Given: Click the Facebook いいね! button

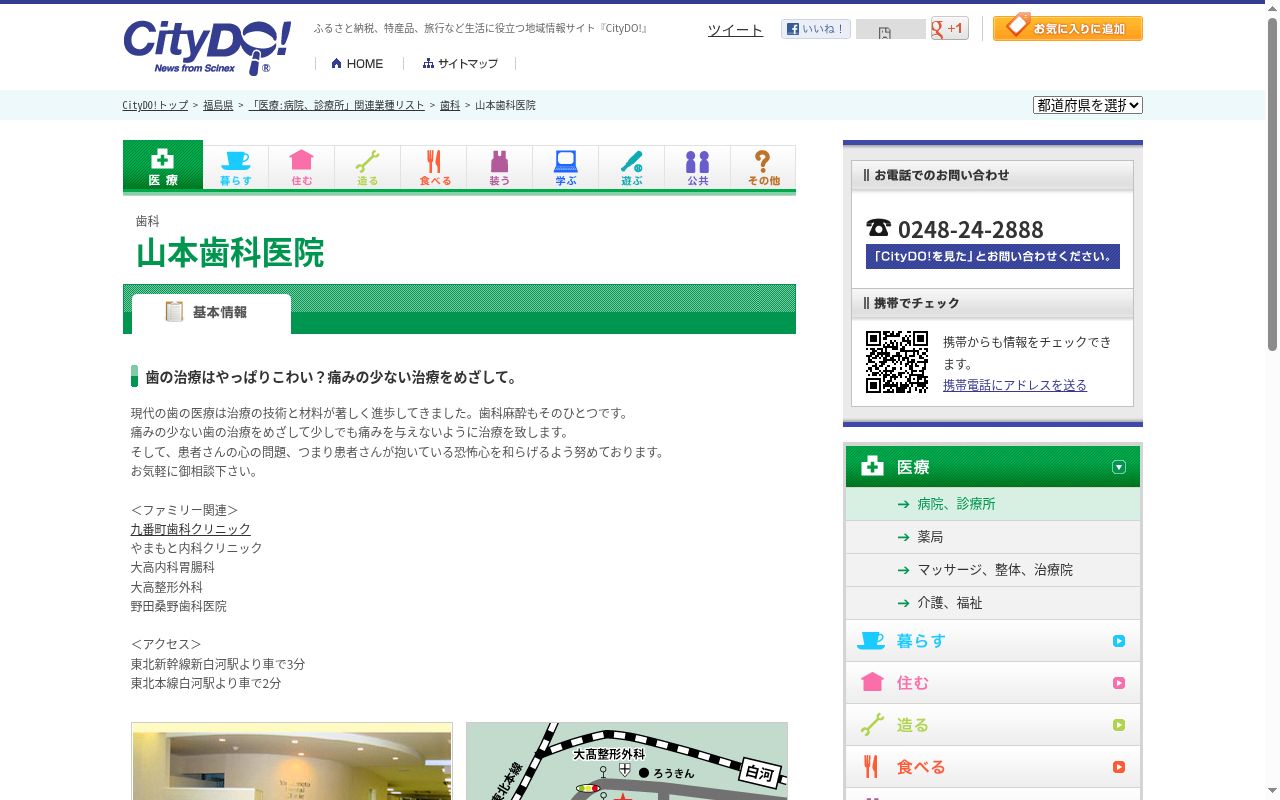Looking at the screenshot, I should (x=816, y=29).
